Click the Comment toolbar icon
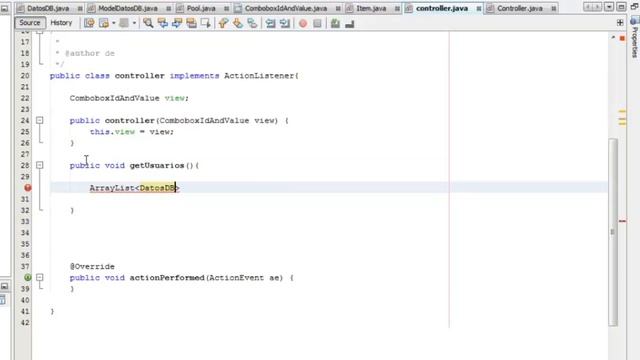The width and height of the screenshot is (640, 360). pos(335,23)
